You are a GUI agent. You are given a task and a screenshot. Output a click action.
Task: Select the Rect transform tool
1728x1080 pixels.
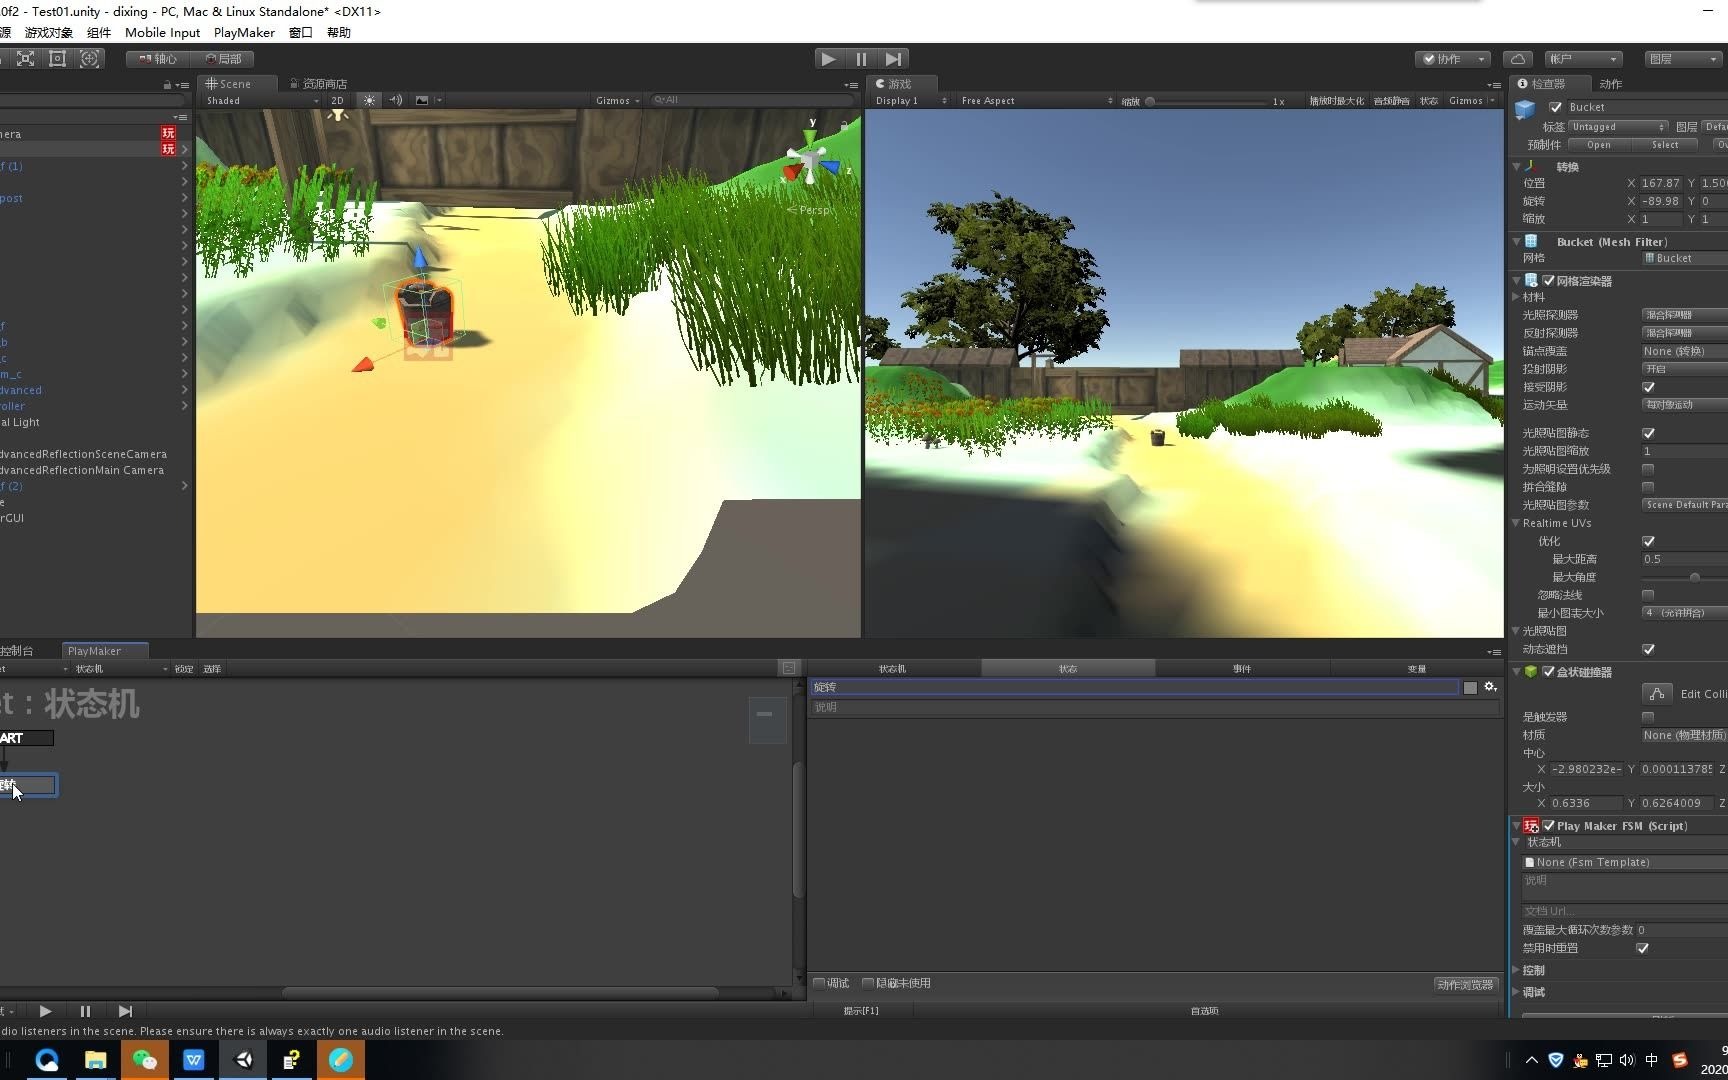click(x=58, y=59)
